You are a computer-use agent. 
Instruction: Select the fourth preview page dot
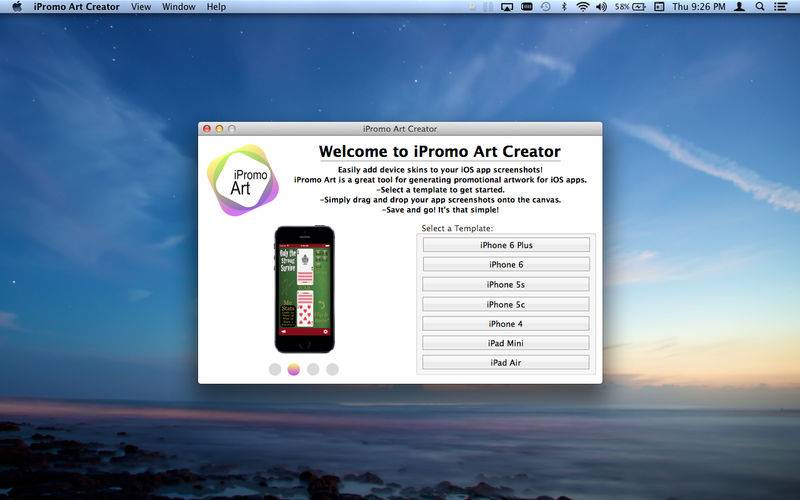click(x=332, y=369)
